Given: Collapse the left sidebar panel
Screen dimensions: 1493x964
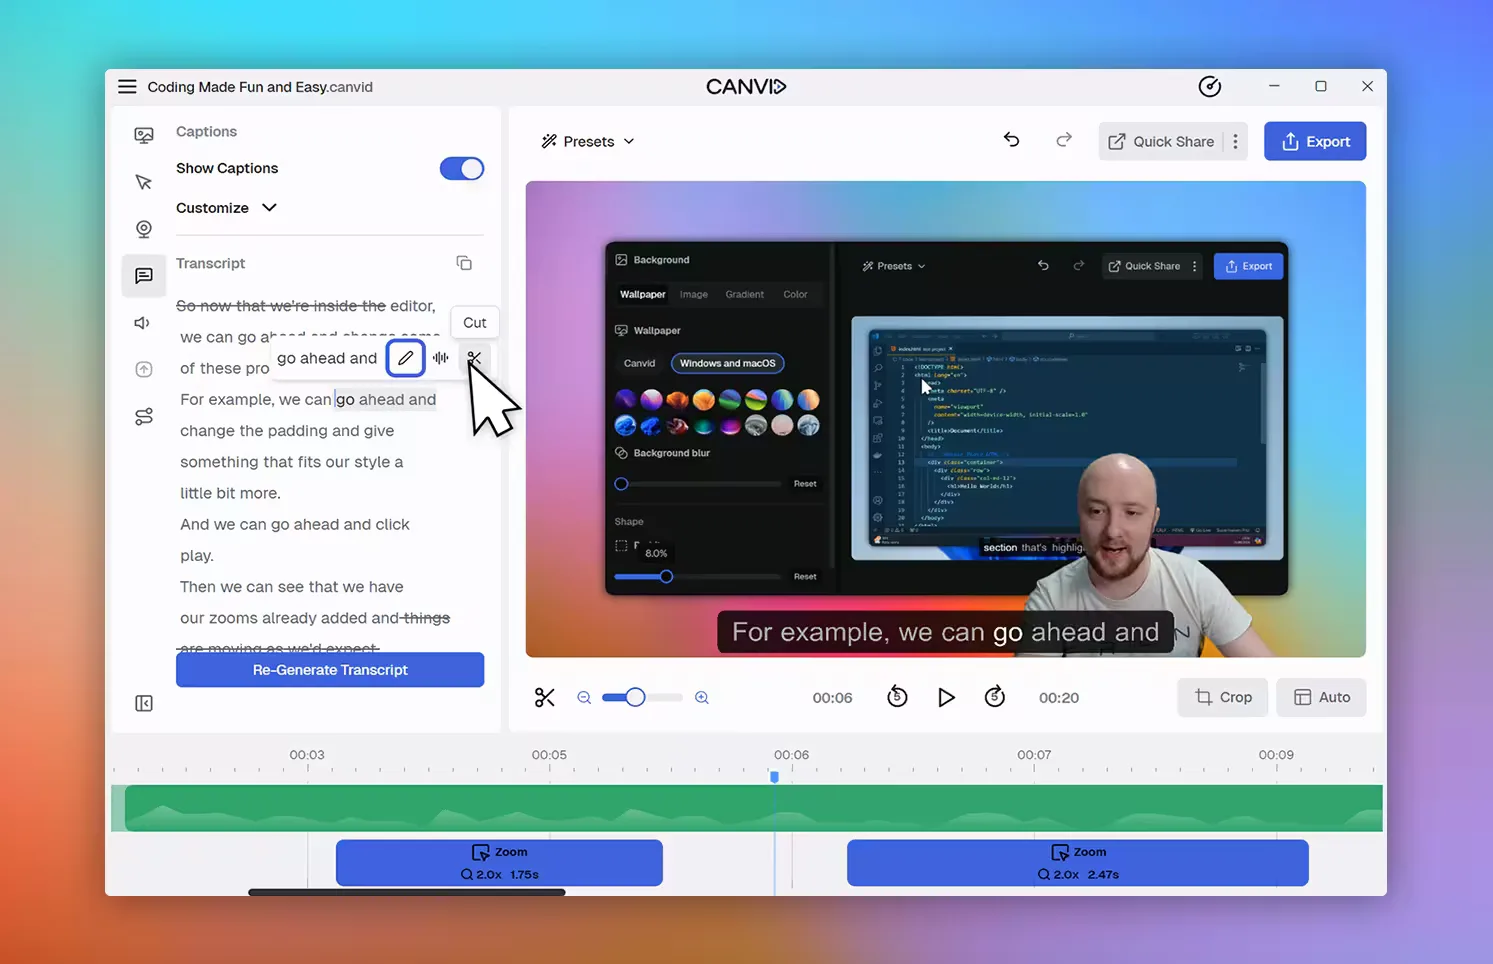Looking at the screenshot, I should (x=144, y=704).
